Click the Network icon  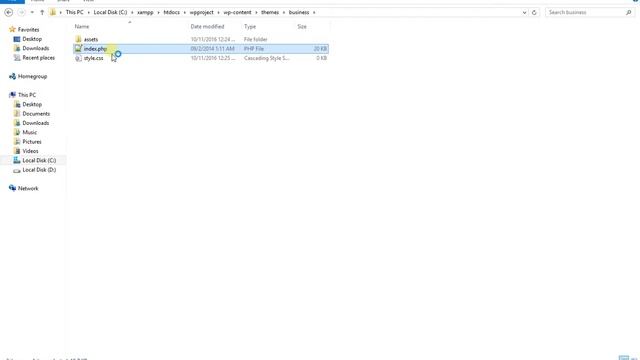pyautogui.click(x=13, y=188)
